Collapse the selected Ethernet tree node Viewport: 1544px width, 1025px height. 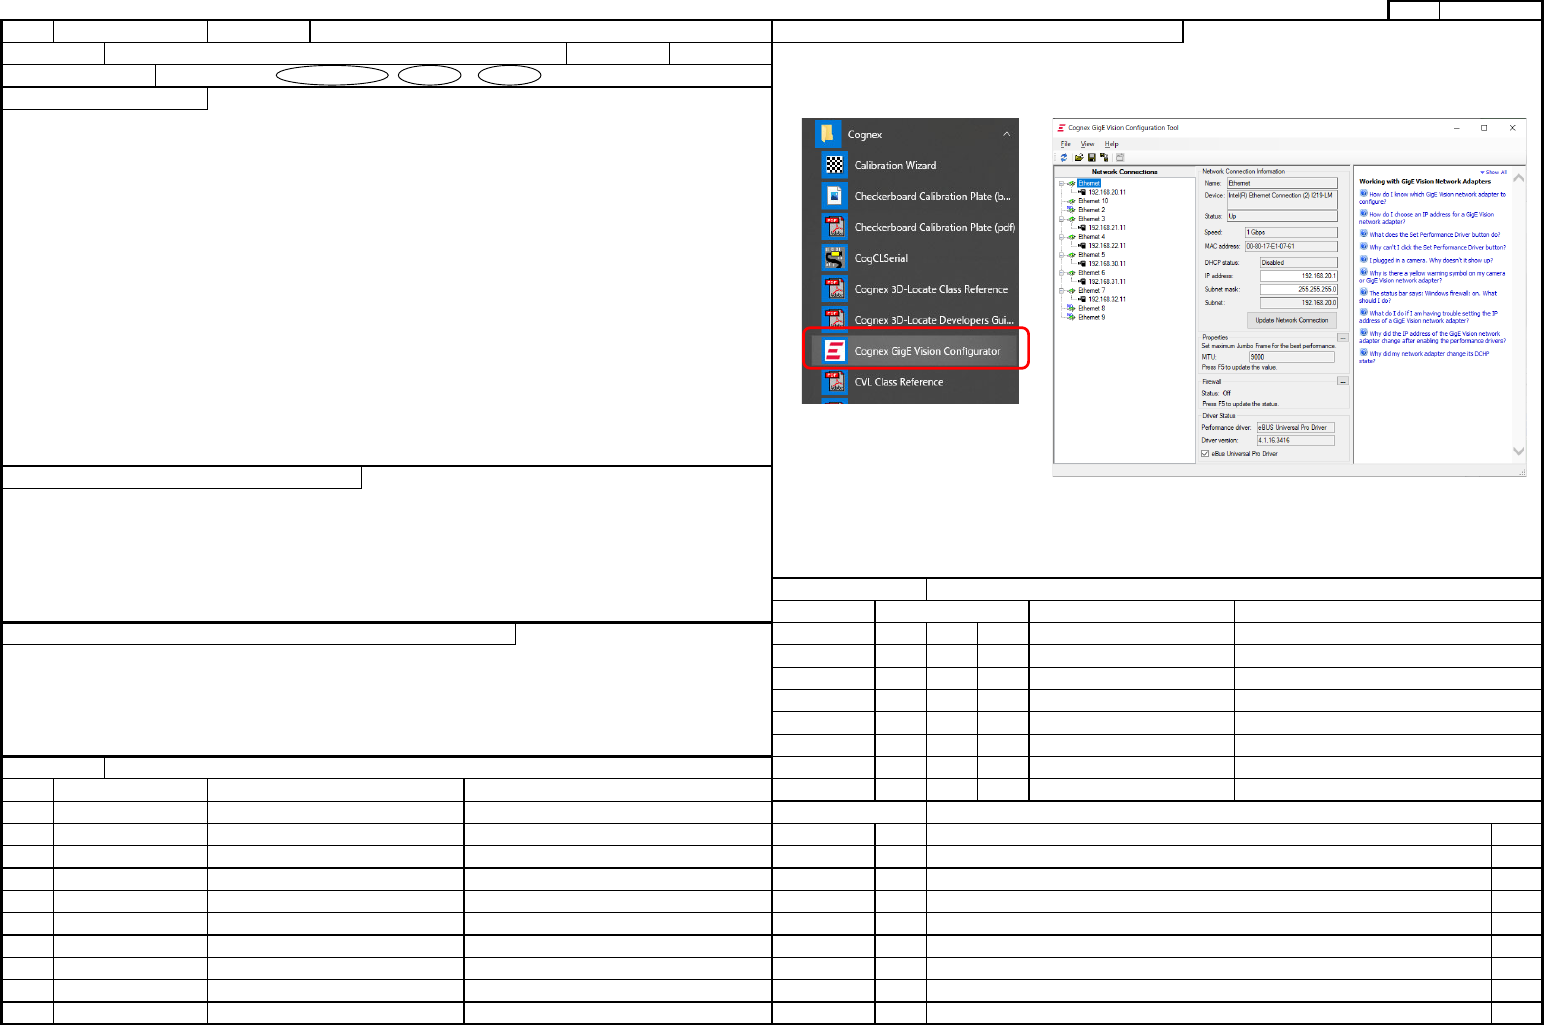1062,183
